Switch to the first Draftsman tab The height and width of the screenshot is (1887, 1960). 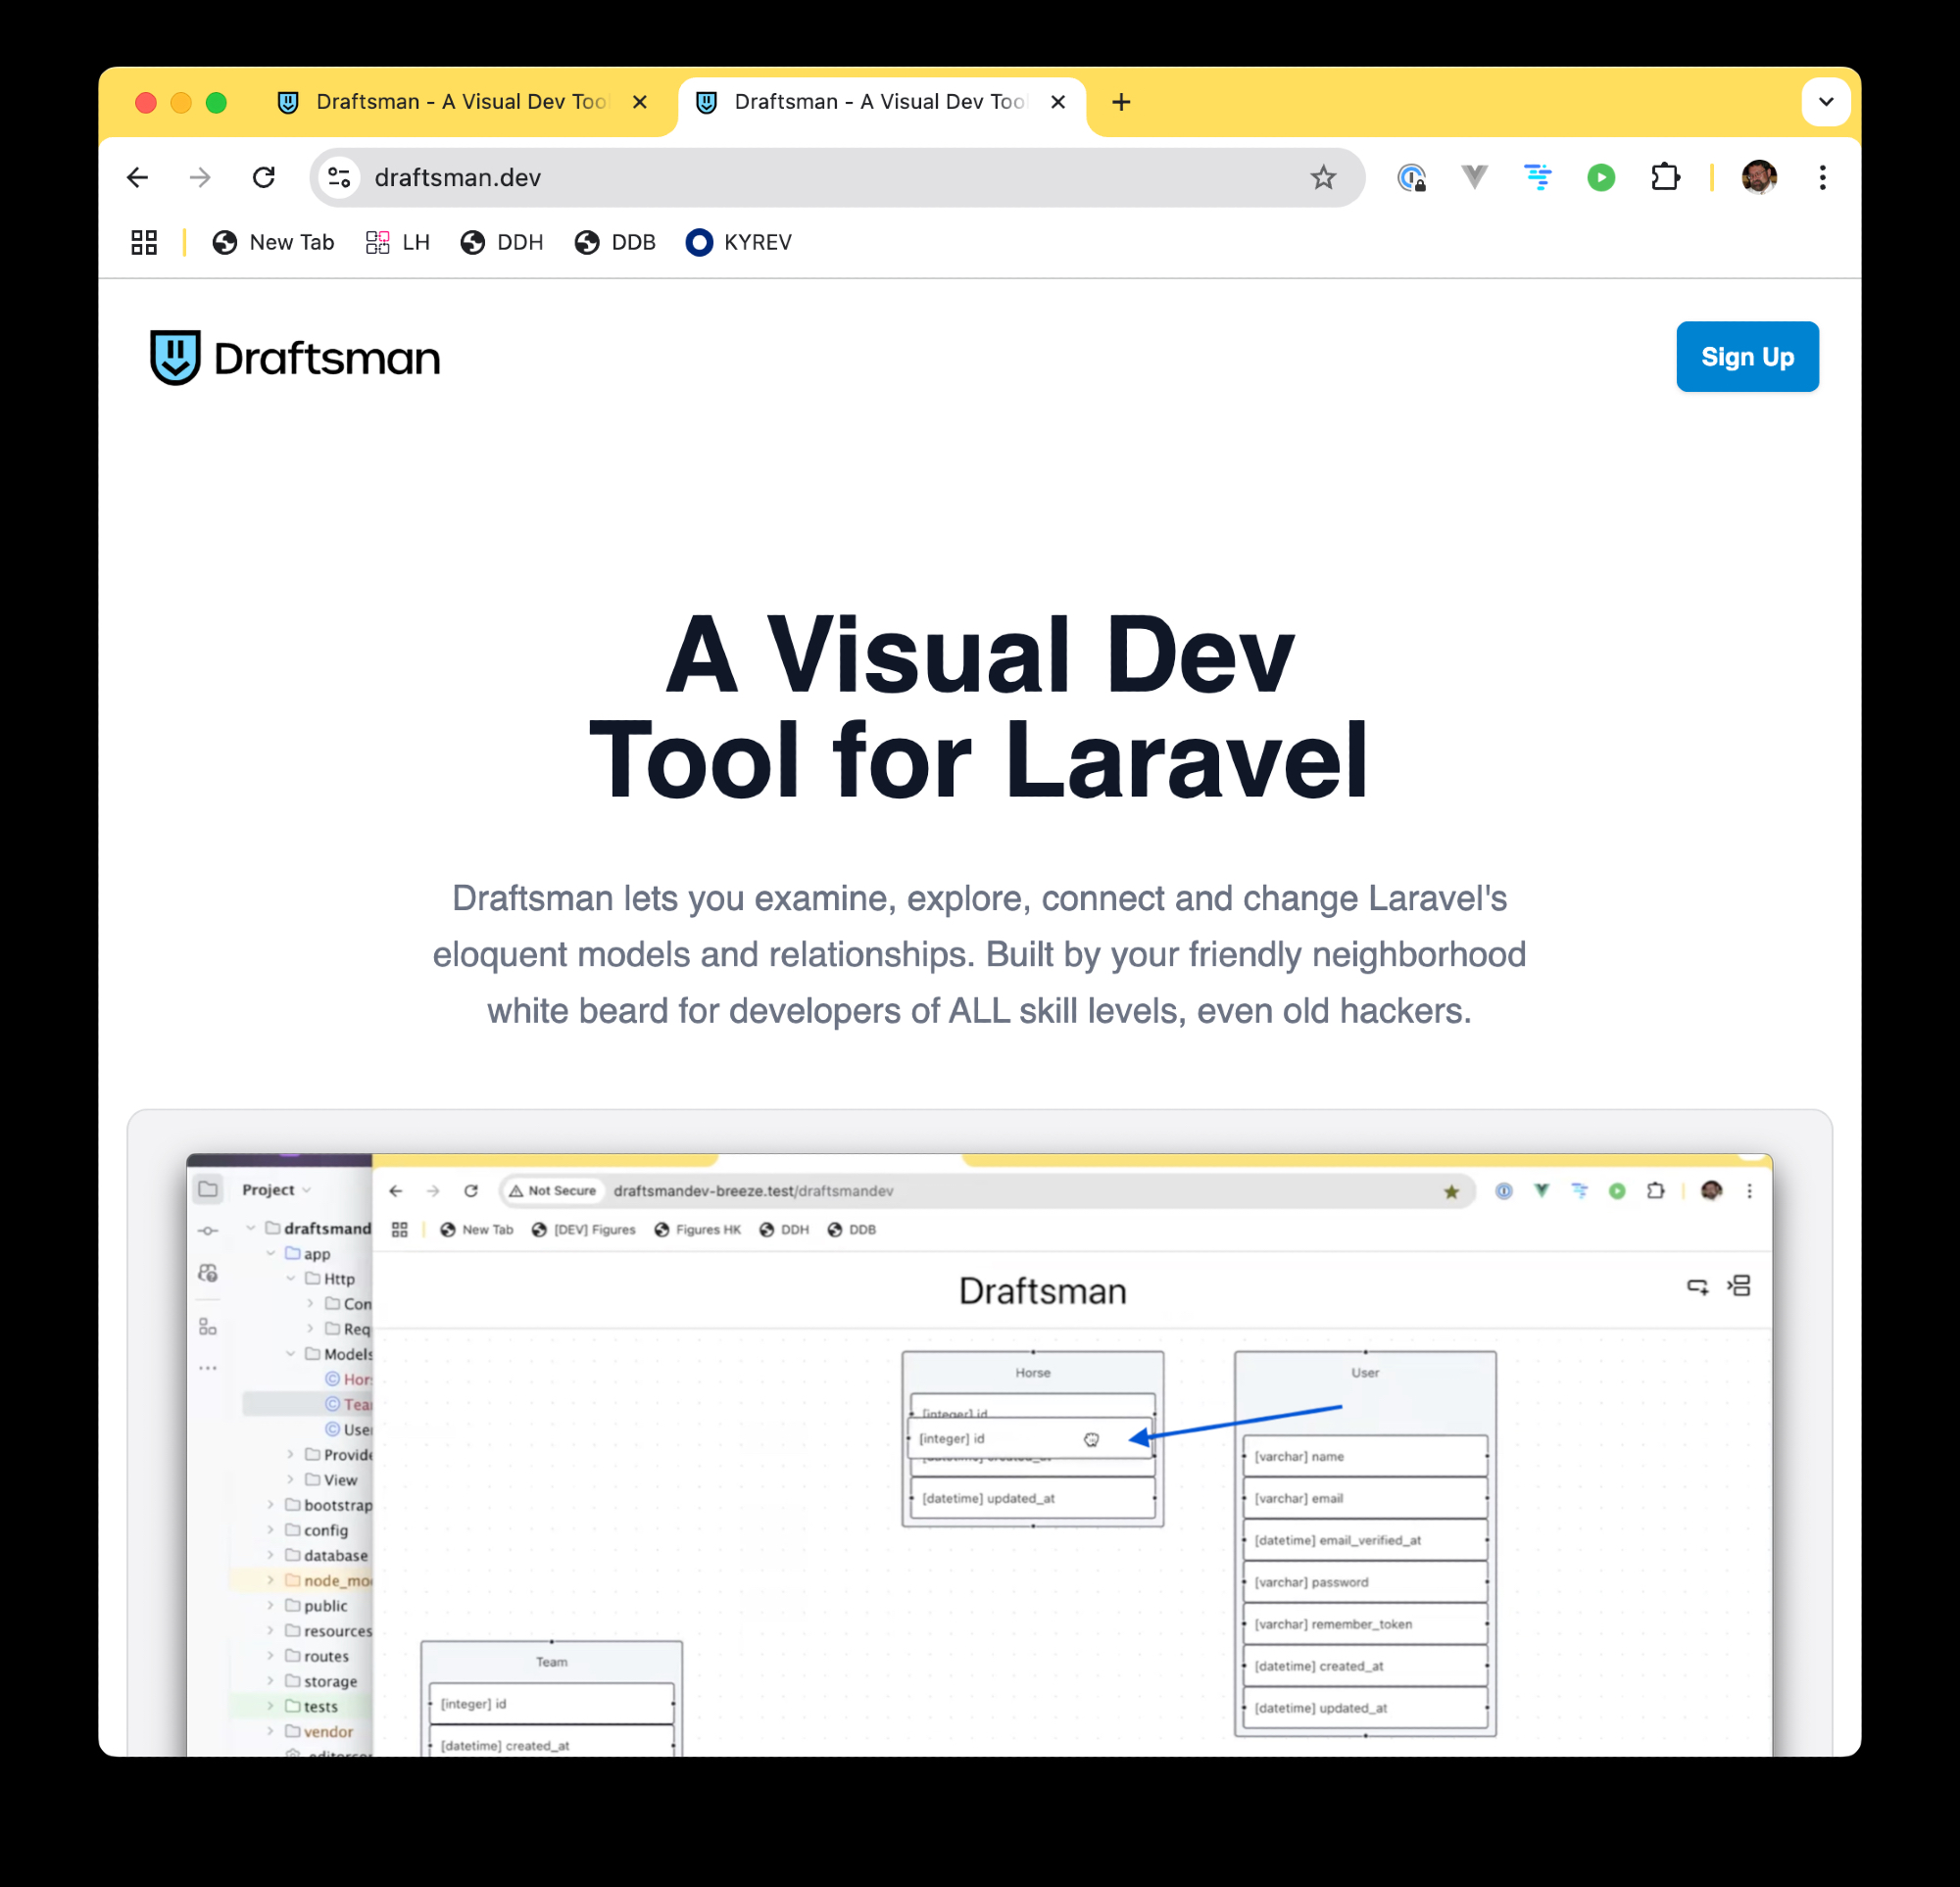460,102
